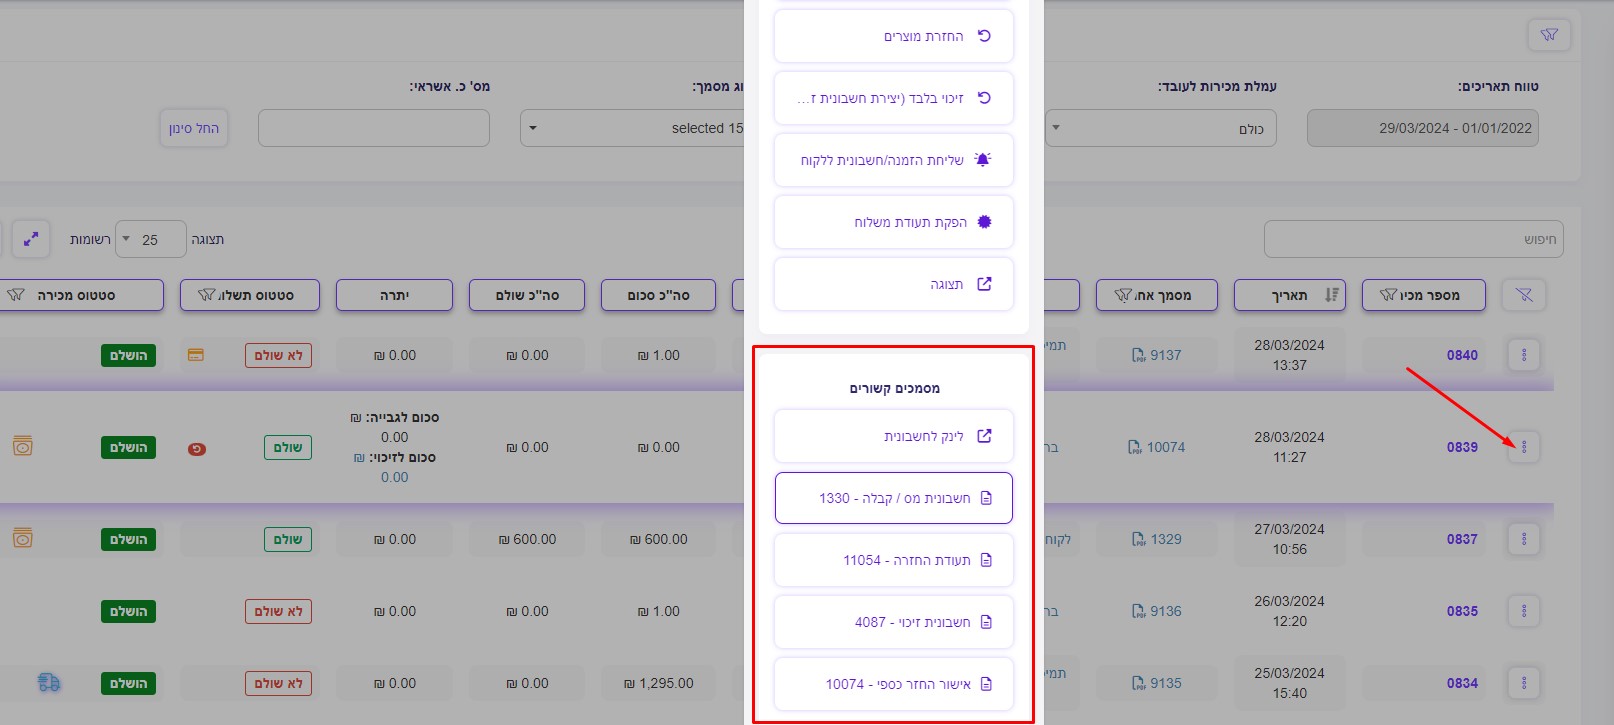Screen dimensions: 1614x725
Task: Click the box icon in row 0837
Action: (x=23, y=539)
